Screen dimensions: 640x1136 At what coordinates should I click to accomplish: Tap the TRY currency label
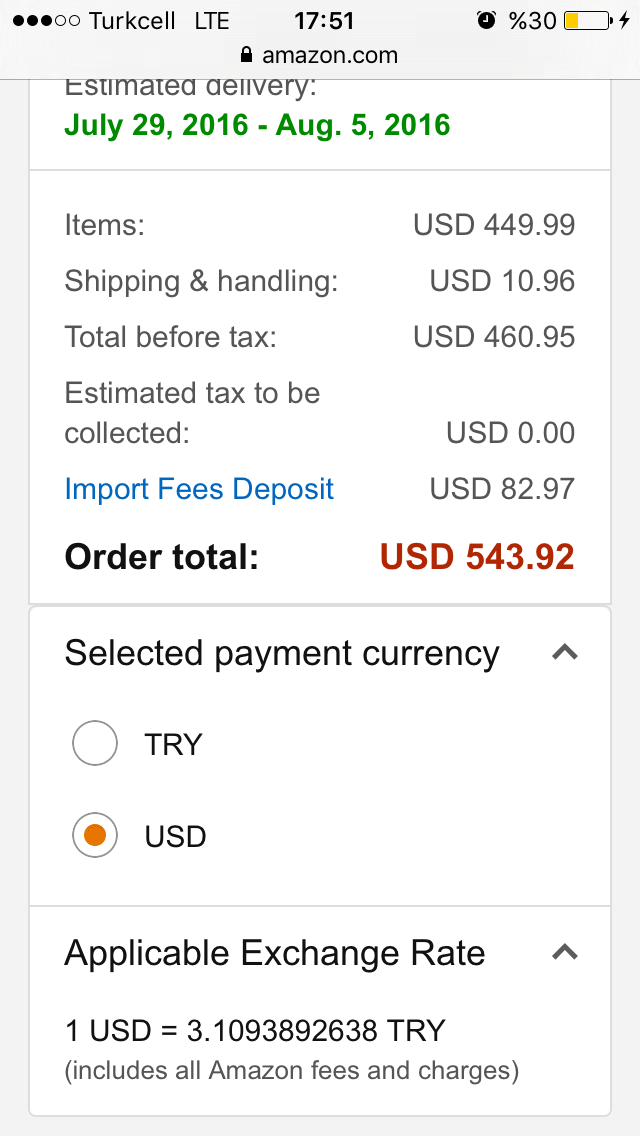(173, 744)
